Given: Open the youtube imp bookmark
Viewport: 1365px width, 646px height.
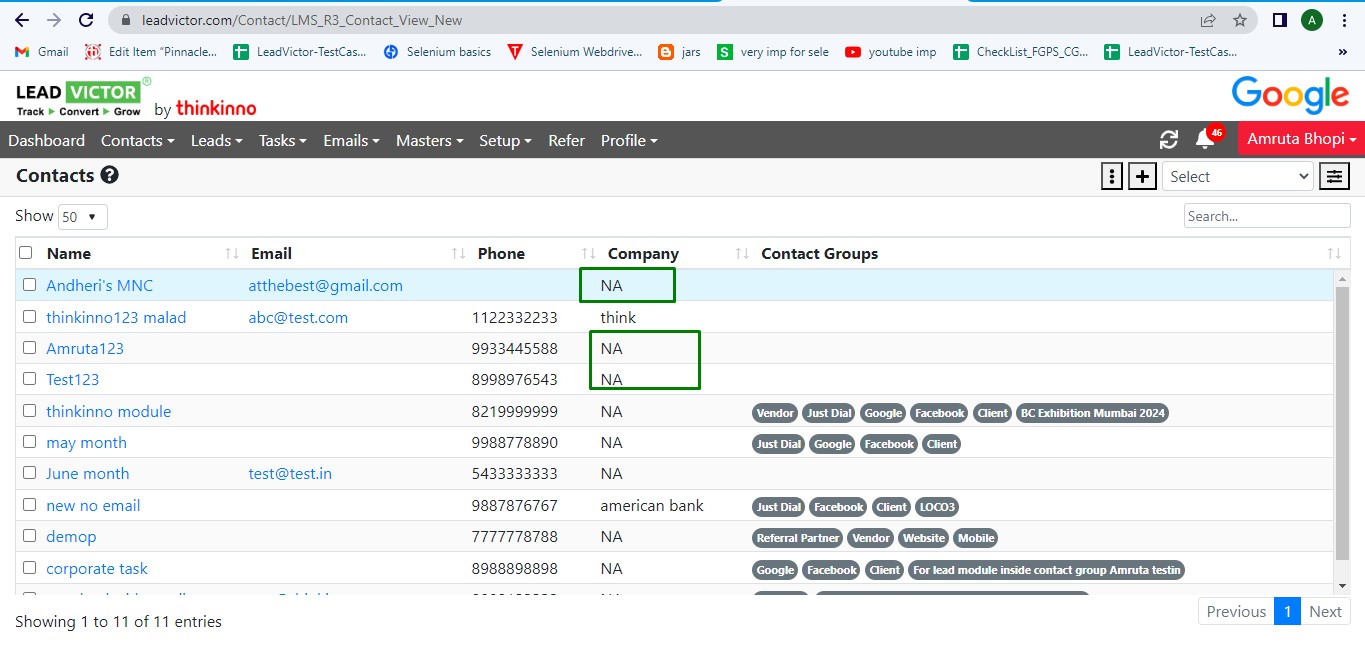Looking at the screenshot, I should (891, 52).
